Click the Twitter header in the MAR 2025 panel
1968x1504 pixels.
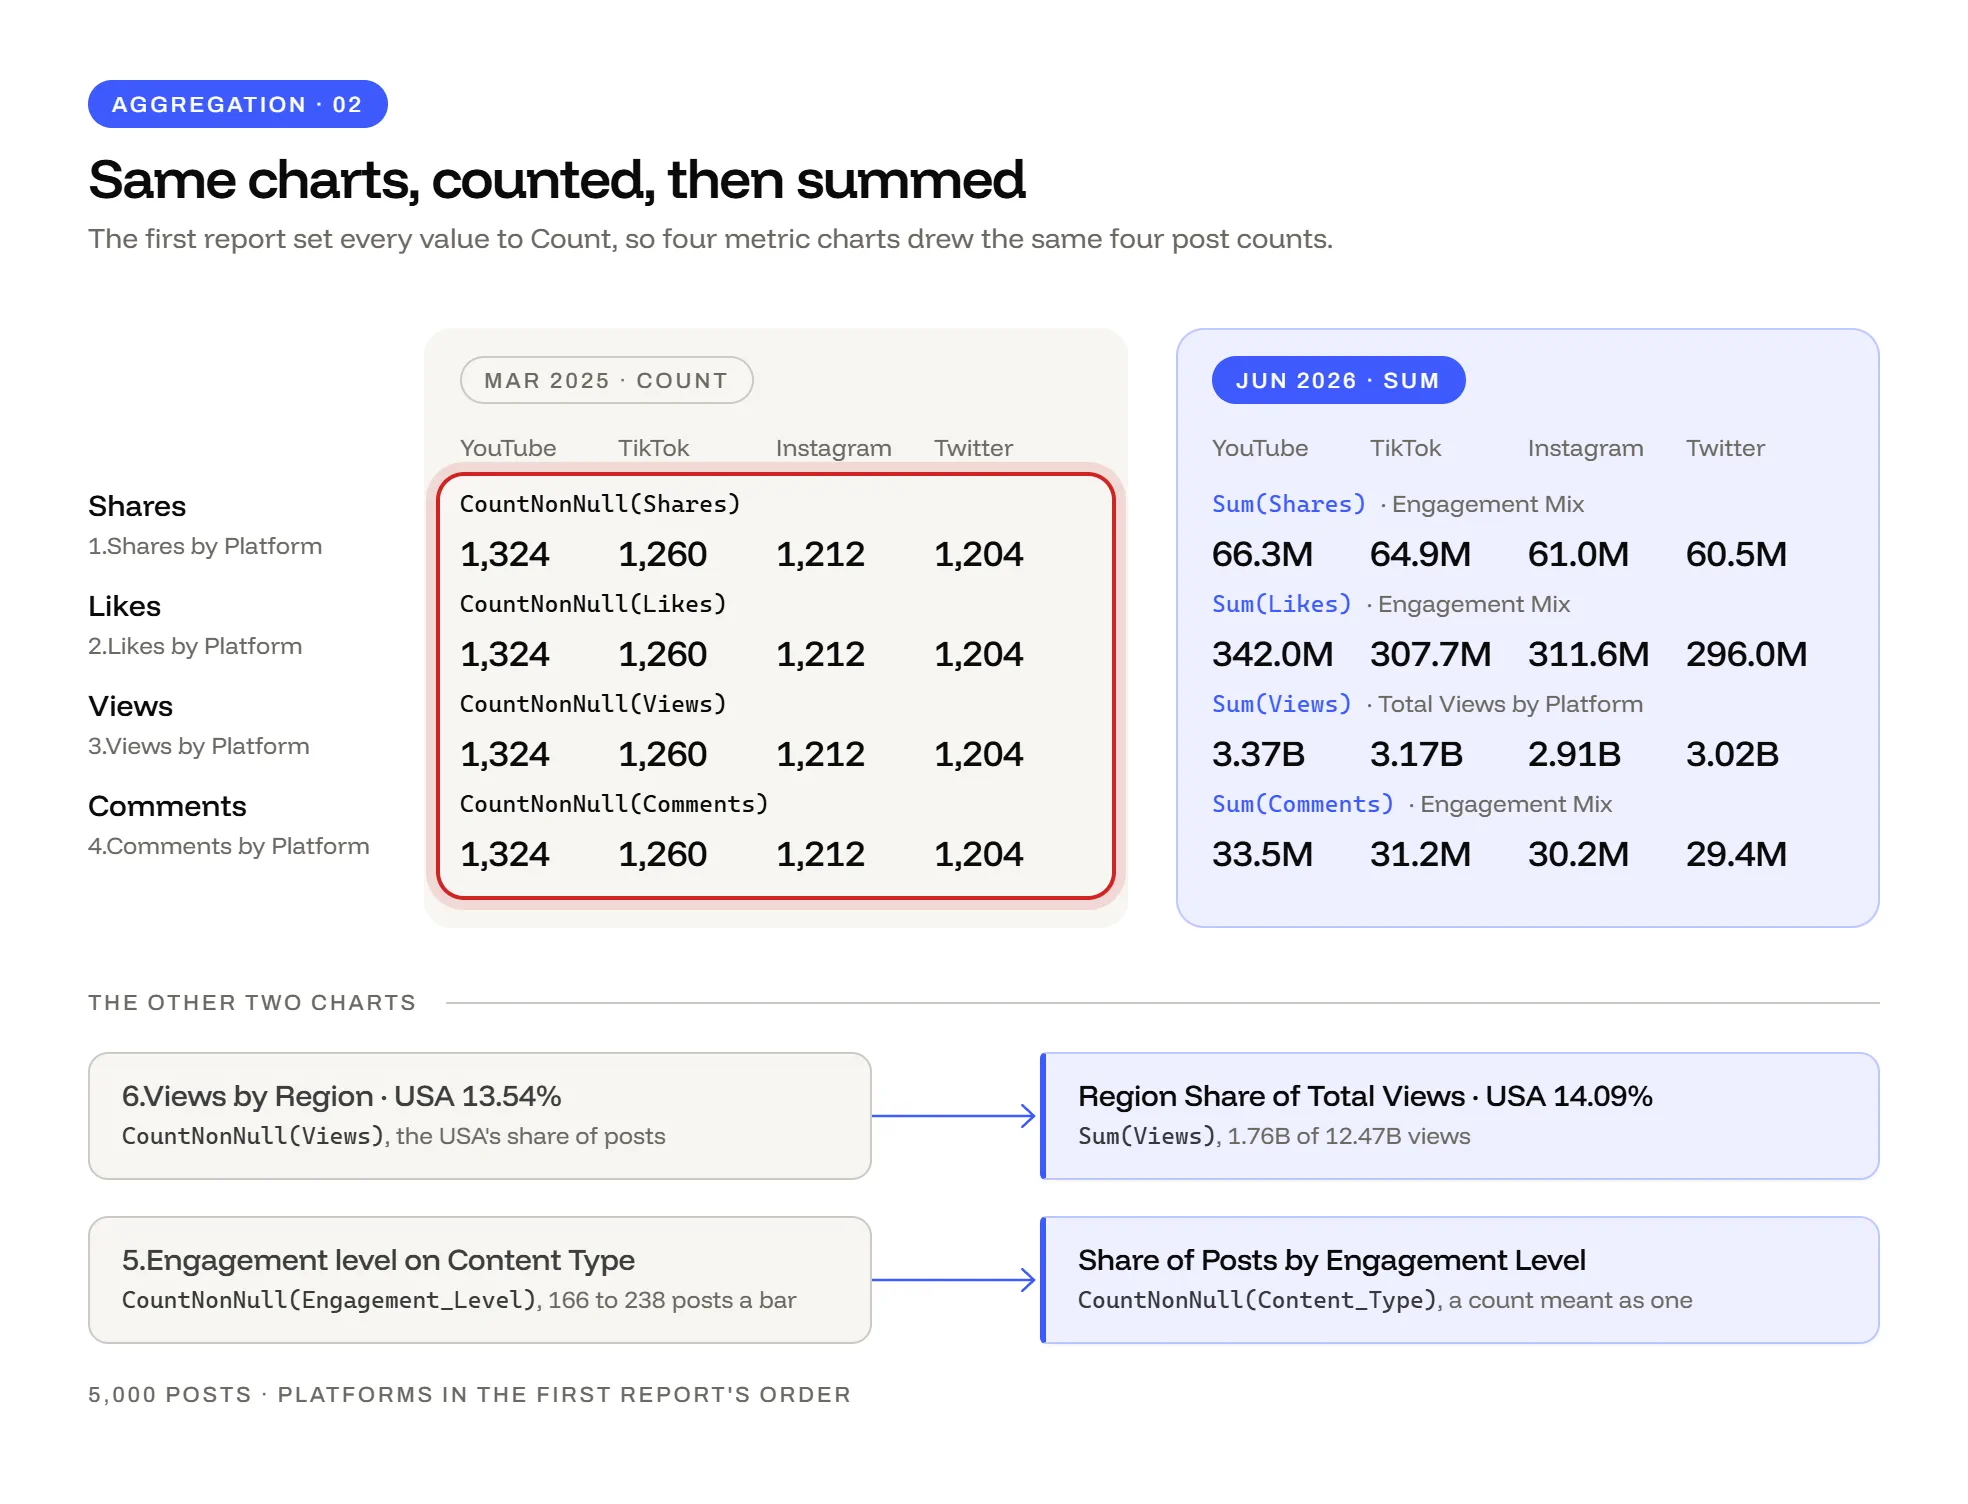click(973, 448)
